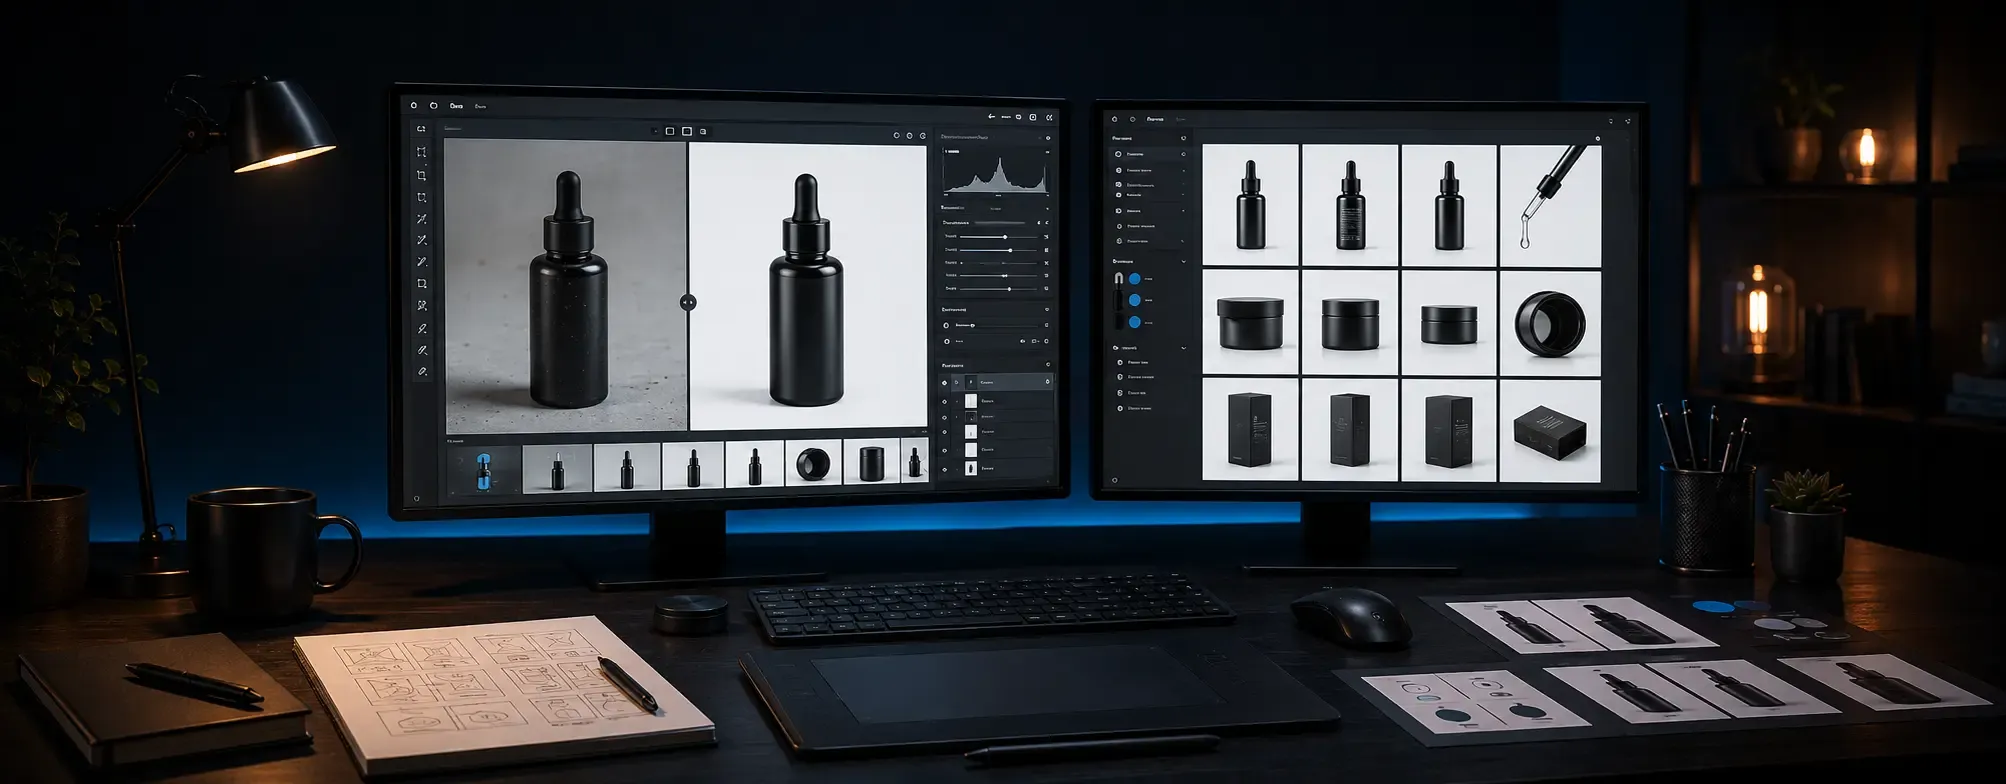
Task: Collapse the lower sidebar section chevron in gallery
Action: pyautogui.click(x=1184, y=348)
